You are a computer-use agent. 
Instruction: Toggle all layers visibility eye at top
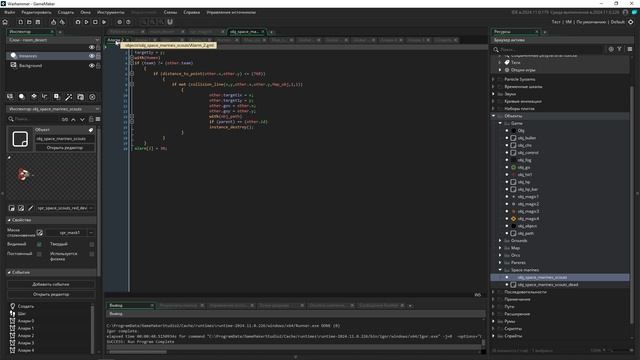click(x=91, y=47)
